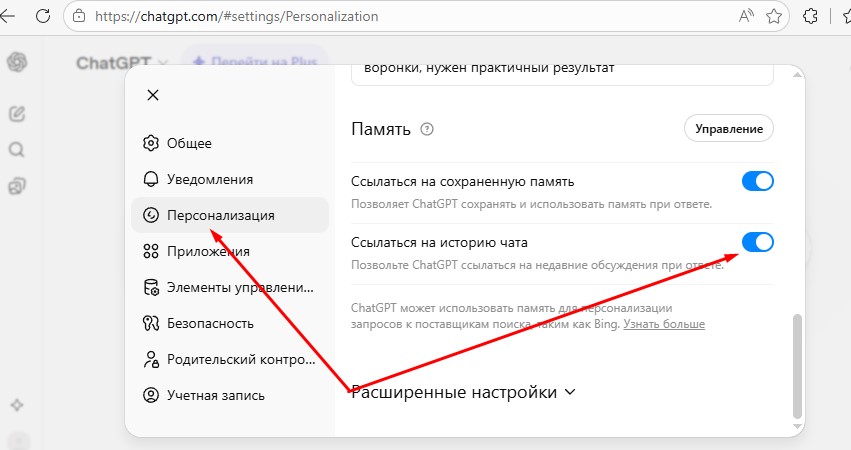Screen dimensions: 851x450
Task: Click the help icon next to Память
Action: click(x=427, y=129)
